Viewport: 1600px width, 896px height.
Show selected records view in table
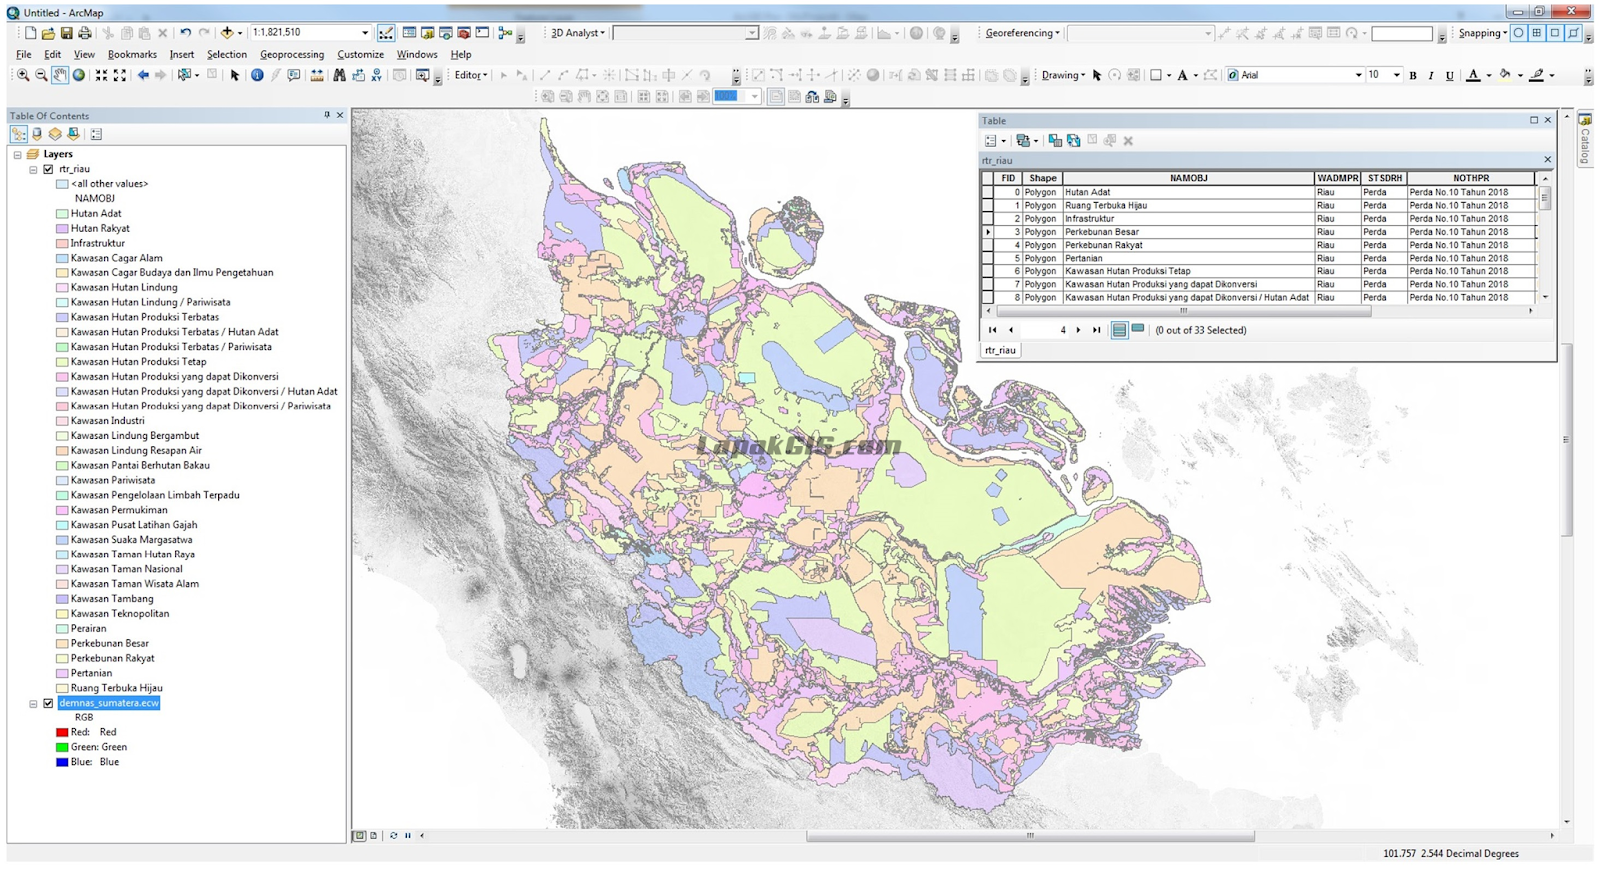pos(1138,329)
